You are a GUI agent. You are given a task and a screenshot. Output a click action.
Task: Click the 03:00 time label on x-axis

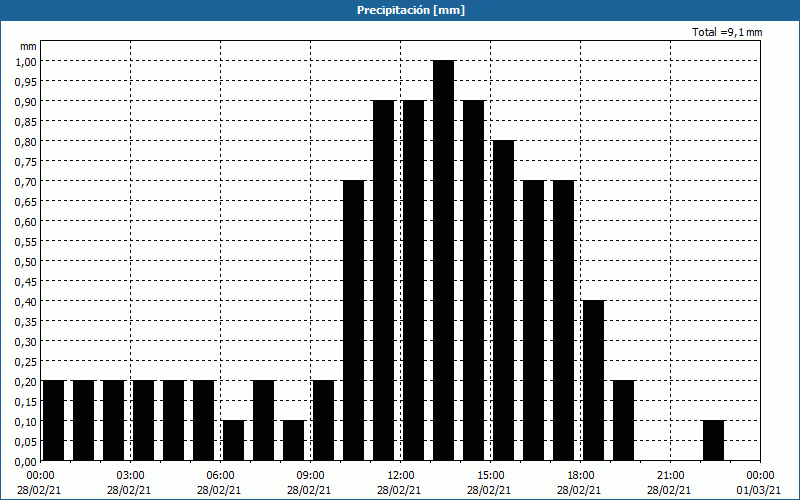pyautogui.click(x=130, y=476)
